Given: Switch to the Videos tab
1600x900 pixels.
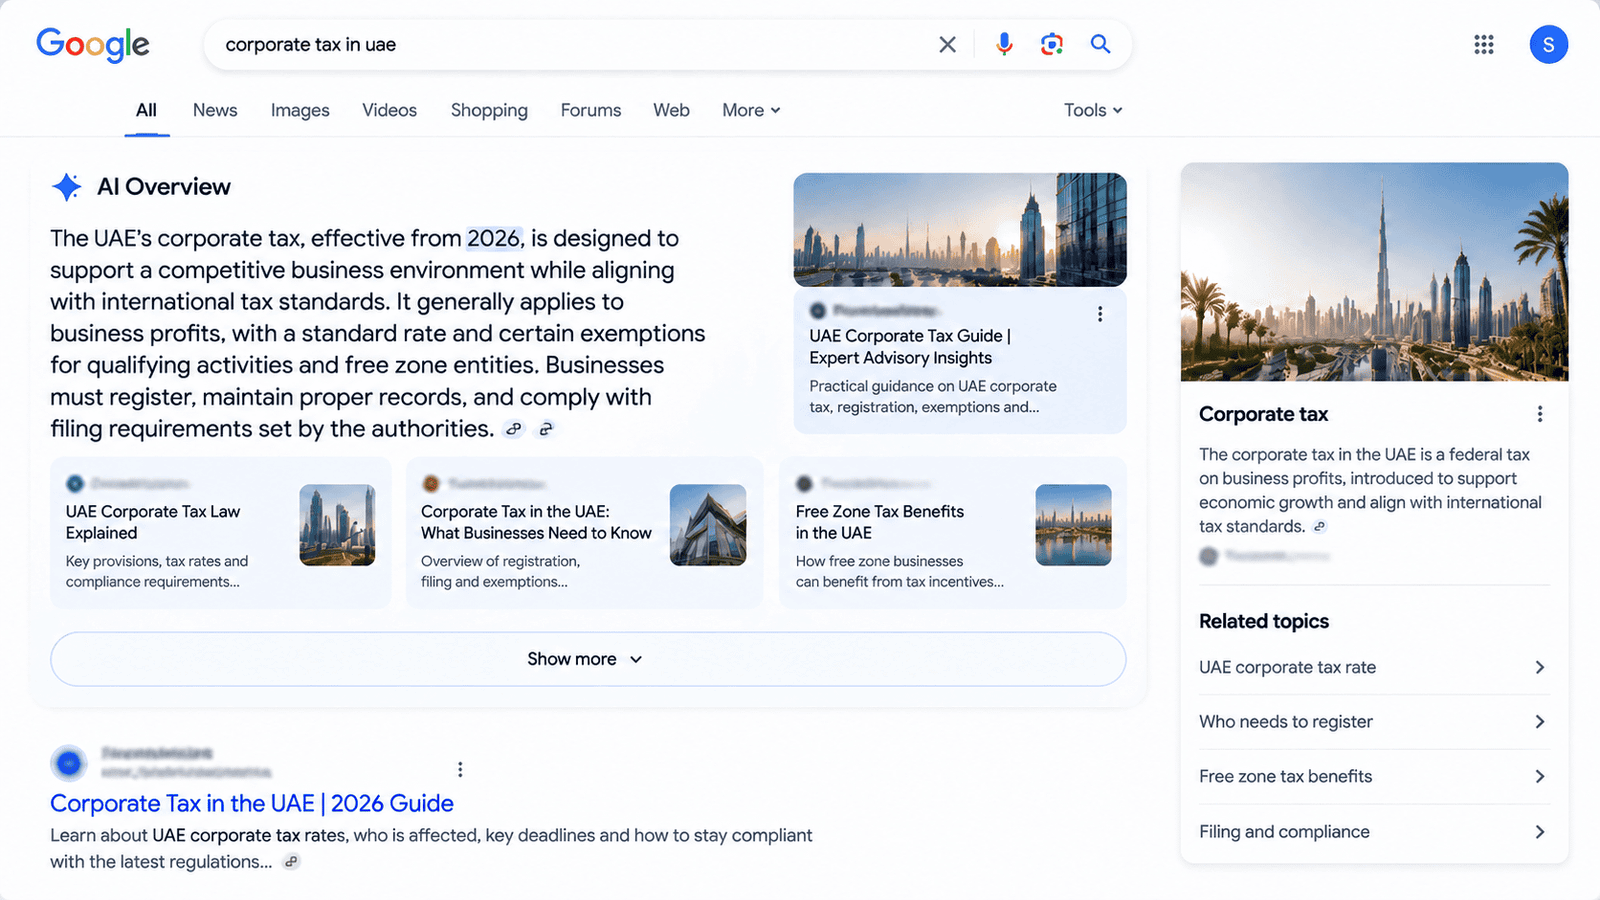Looking at the screenshot, I should (389, 110).
